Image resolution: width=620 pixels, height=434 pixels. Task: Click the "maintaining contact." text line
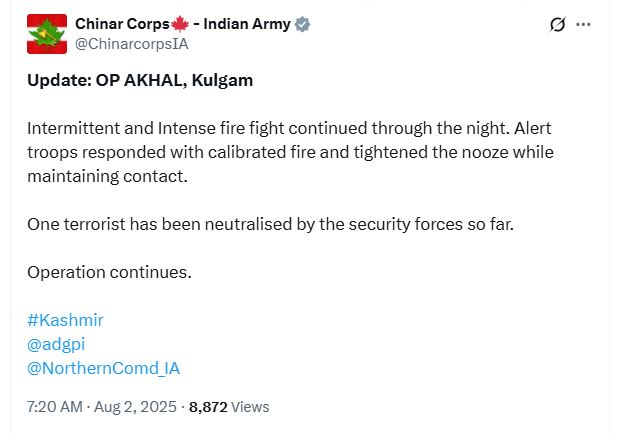107,177
